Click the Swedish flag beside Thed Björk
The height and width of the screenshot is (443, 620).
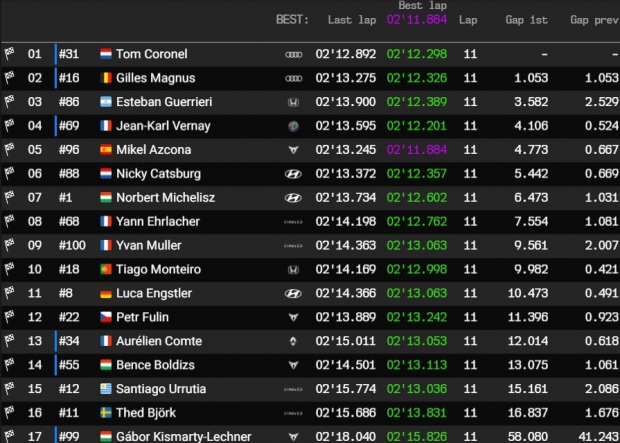tap(106, 413)
